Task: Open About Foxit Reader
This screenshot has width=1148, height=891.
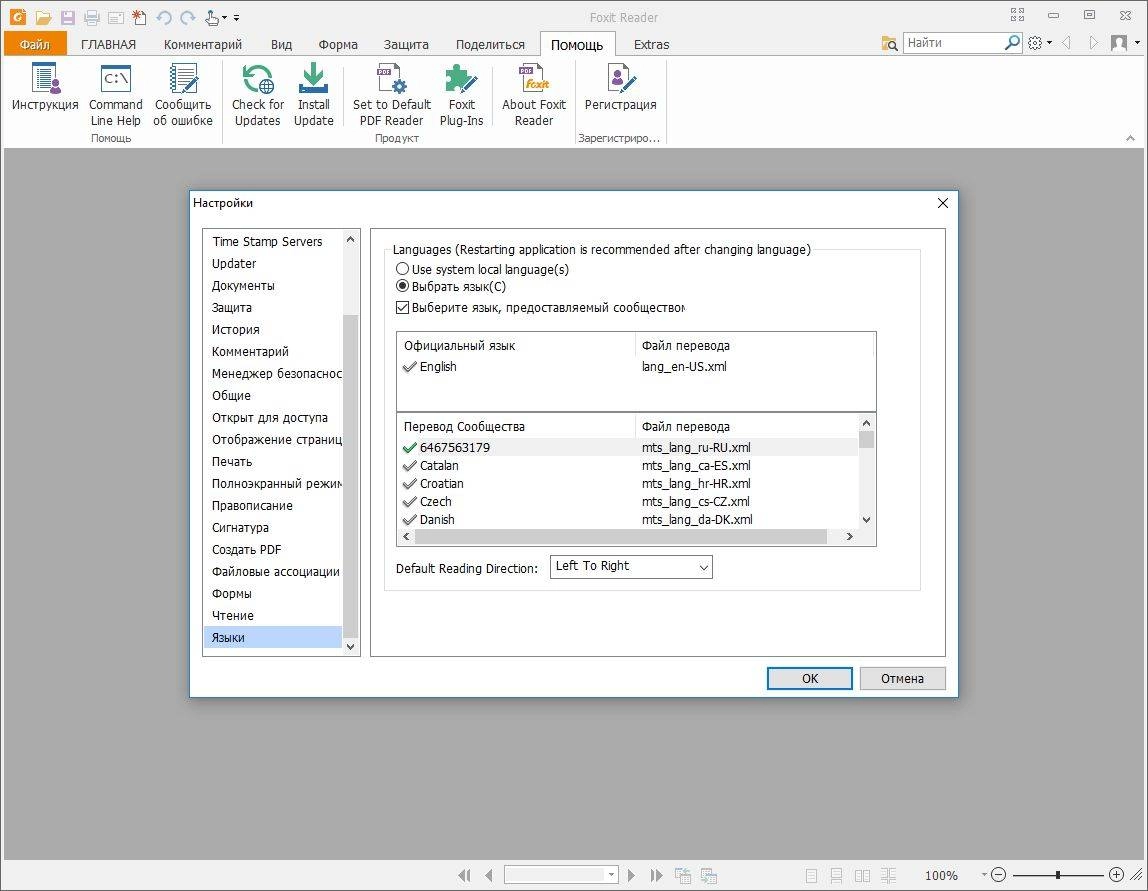Action: [534, 94]
